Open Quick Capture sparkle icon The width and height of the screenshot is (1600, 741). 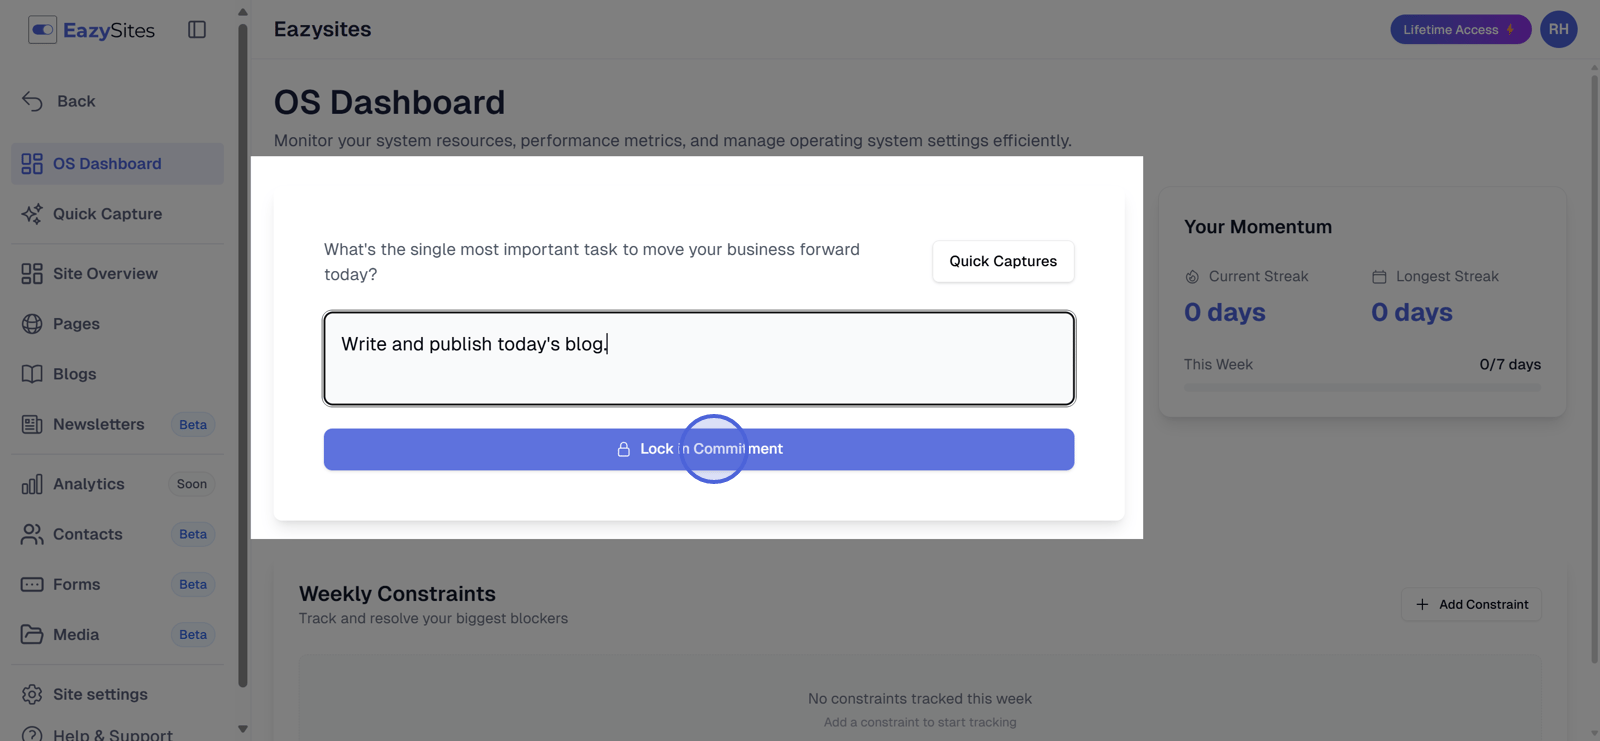click(32, 214)
